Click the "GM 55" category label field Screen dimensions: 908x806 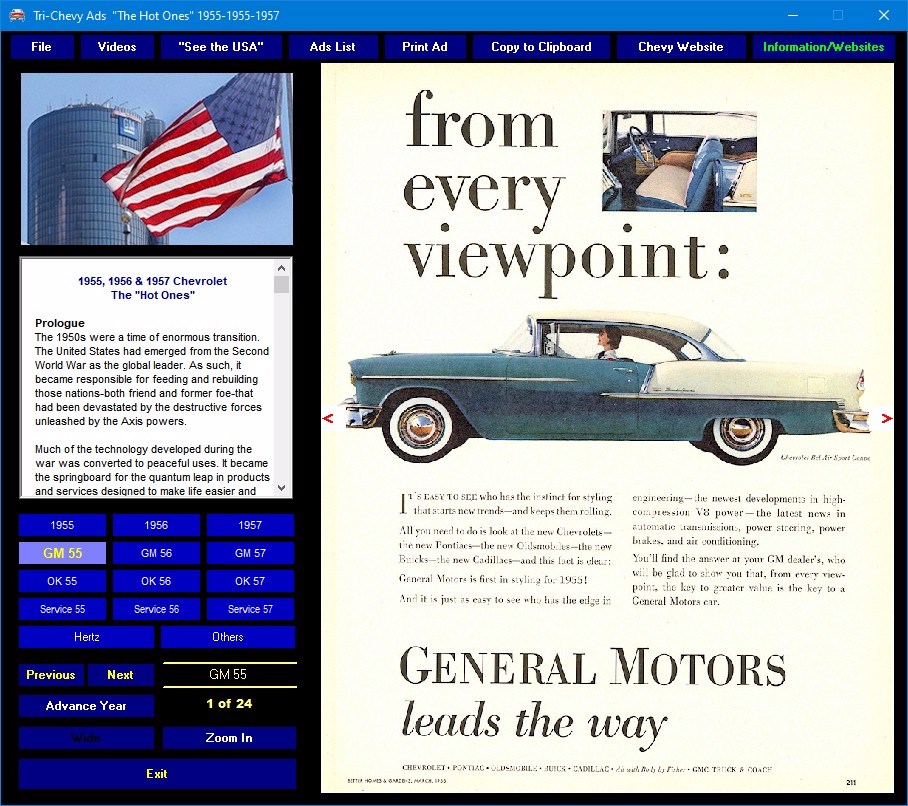coord(229,675)
